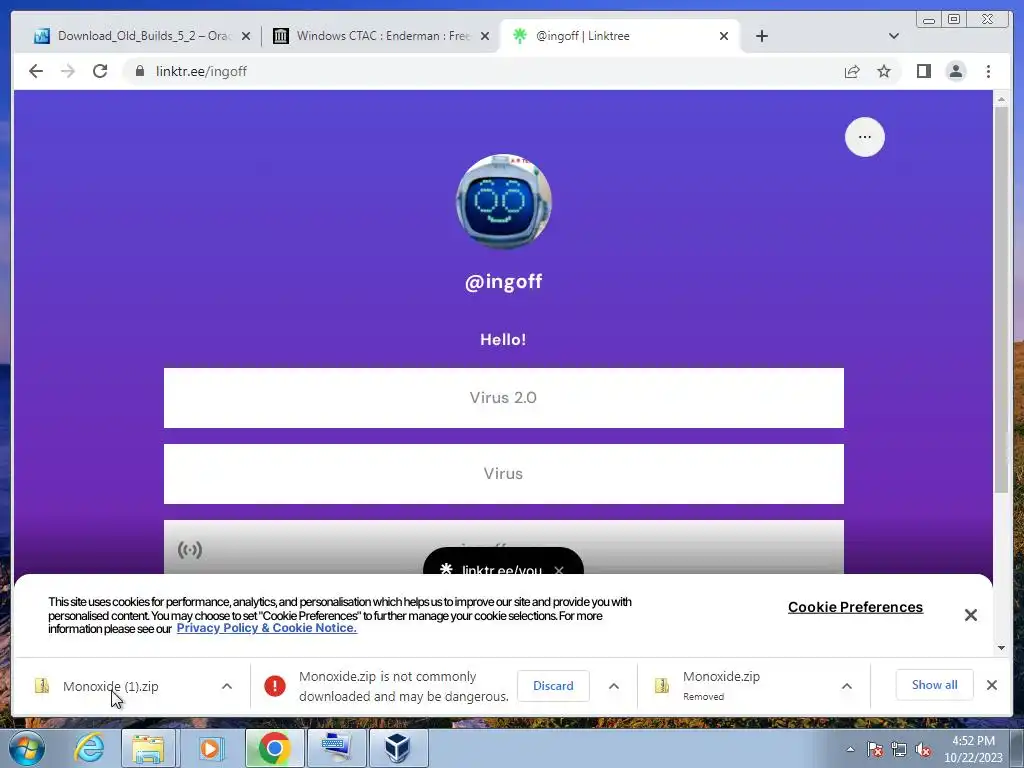Click the muted volume tray icon
Image resolution: width=1024 pixels, height=768 pixels.
(x=923, y=750)
